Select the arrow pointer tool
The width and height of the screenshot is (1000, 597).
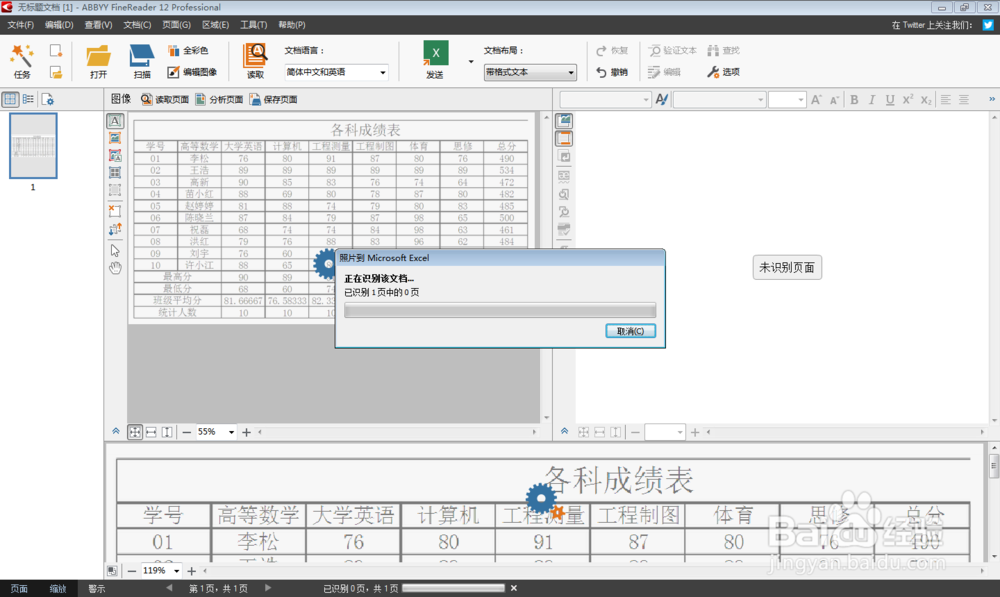(x=115, y=251)
